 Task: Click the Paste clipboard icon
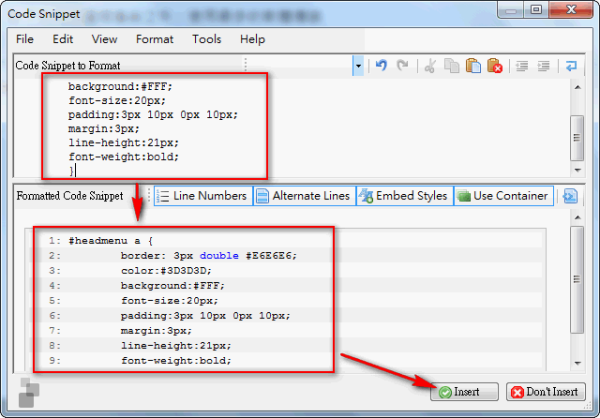(473, 65)
